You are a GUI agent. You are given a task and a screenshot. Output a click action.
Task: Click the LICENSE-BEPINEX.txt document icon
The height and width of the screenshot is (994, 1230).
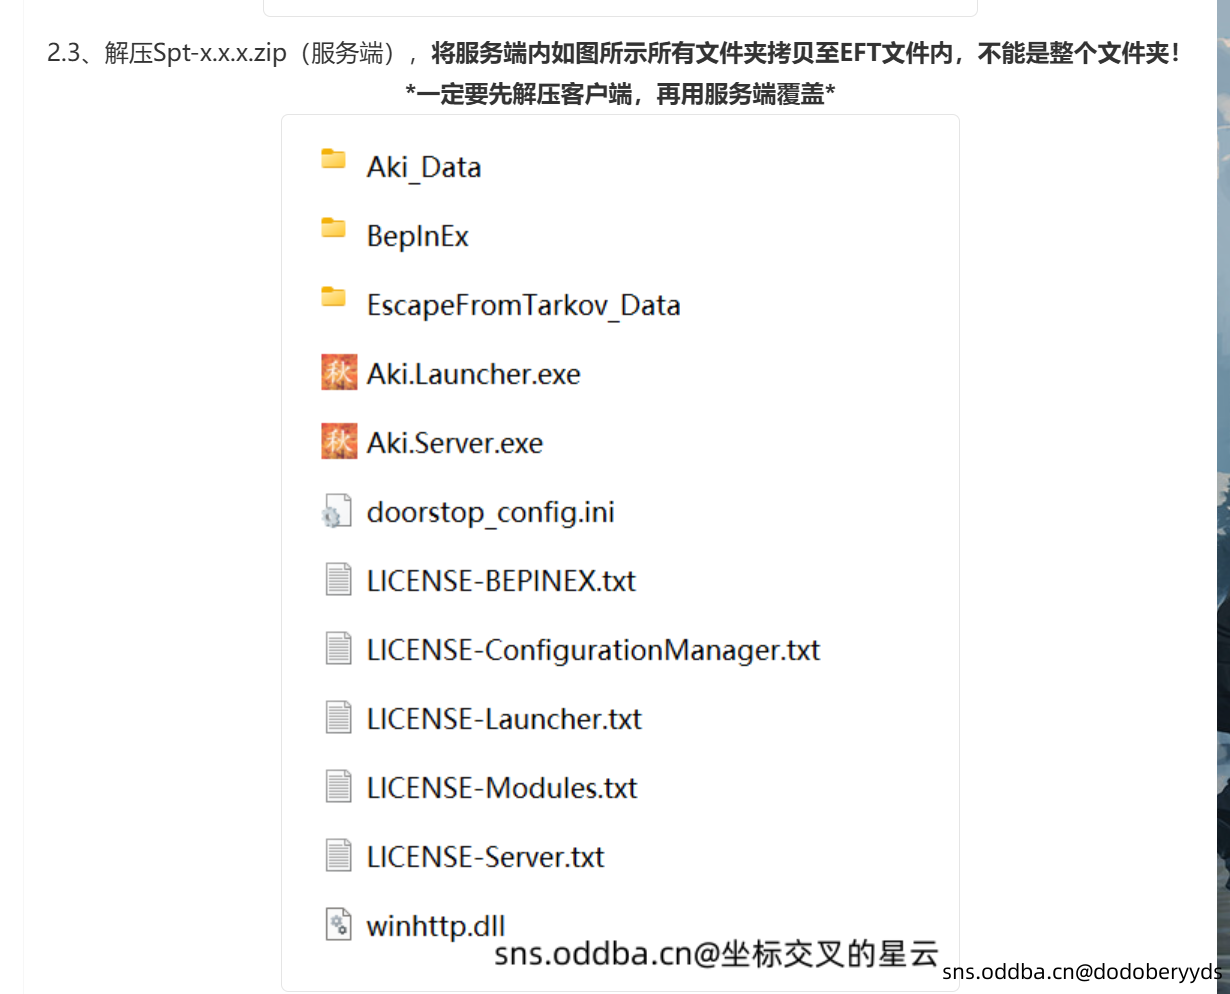339,580
